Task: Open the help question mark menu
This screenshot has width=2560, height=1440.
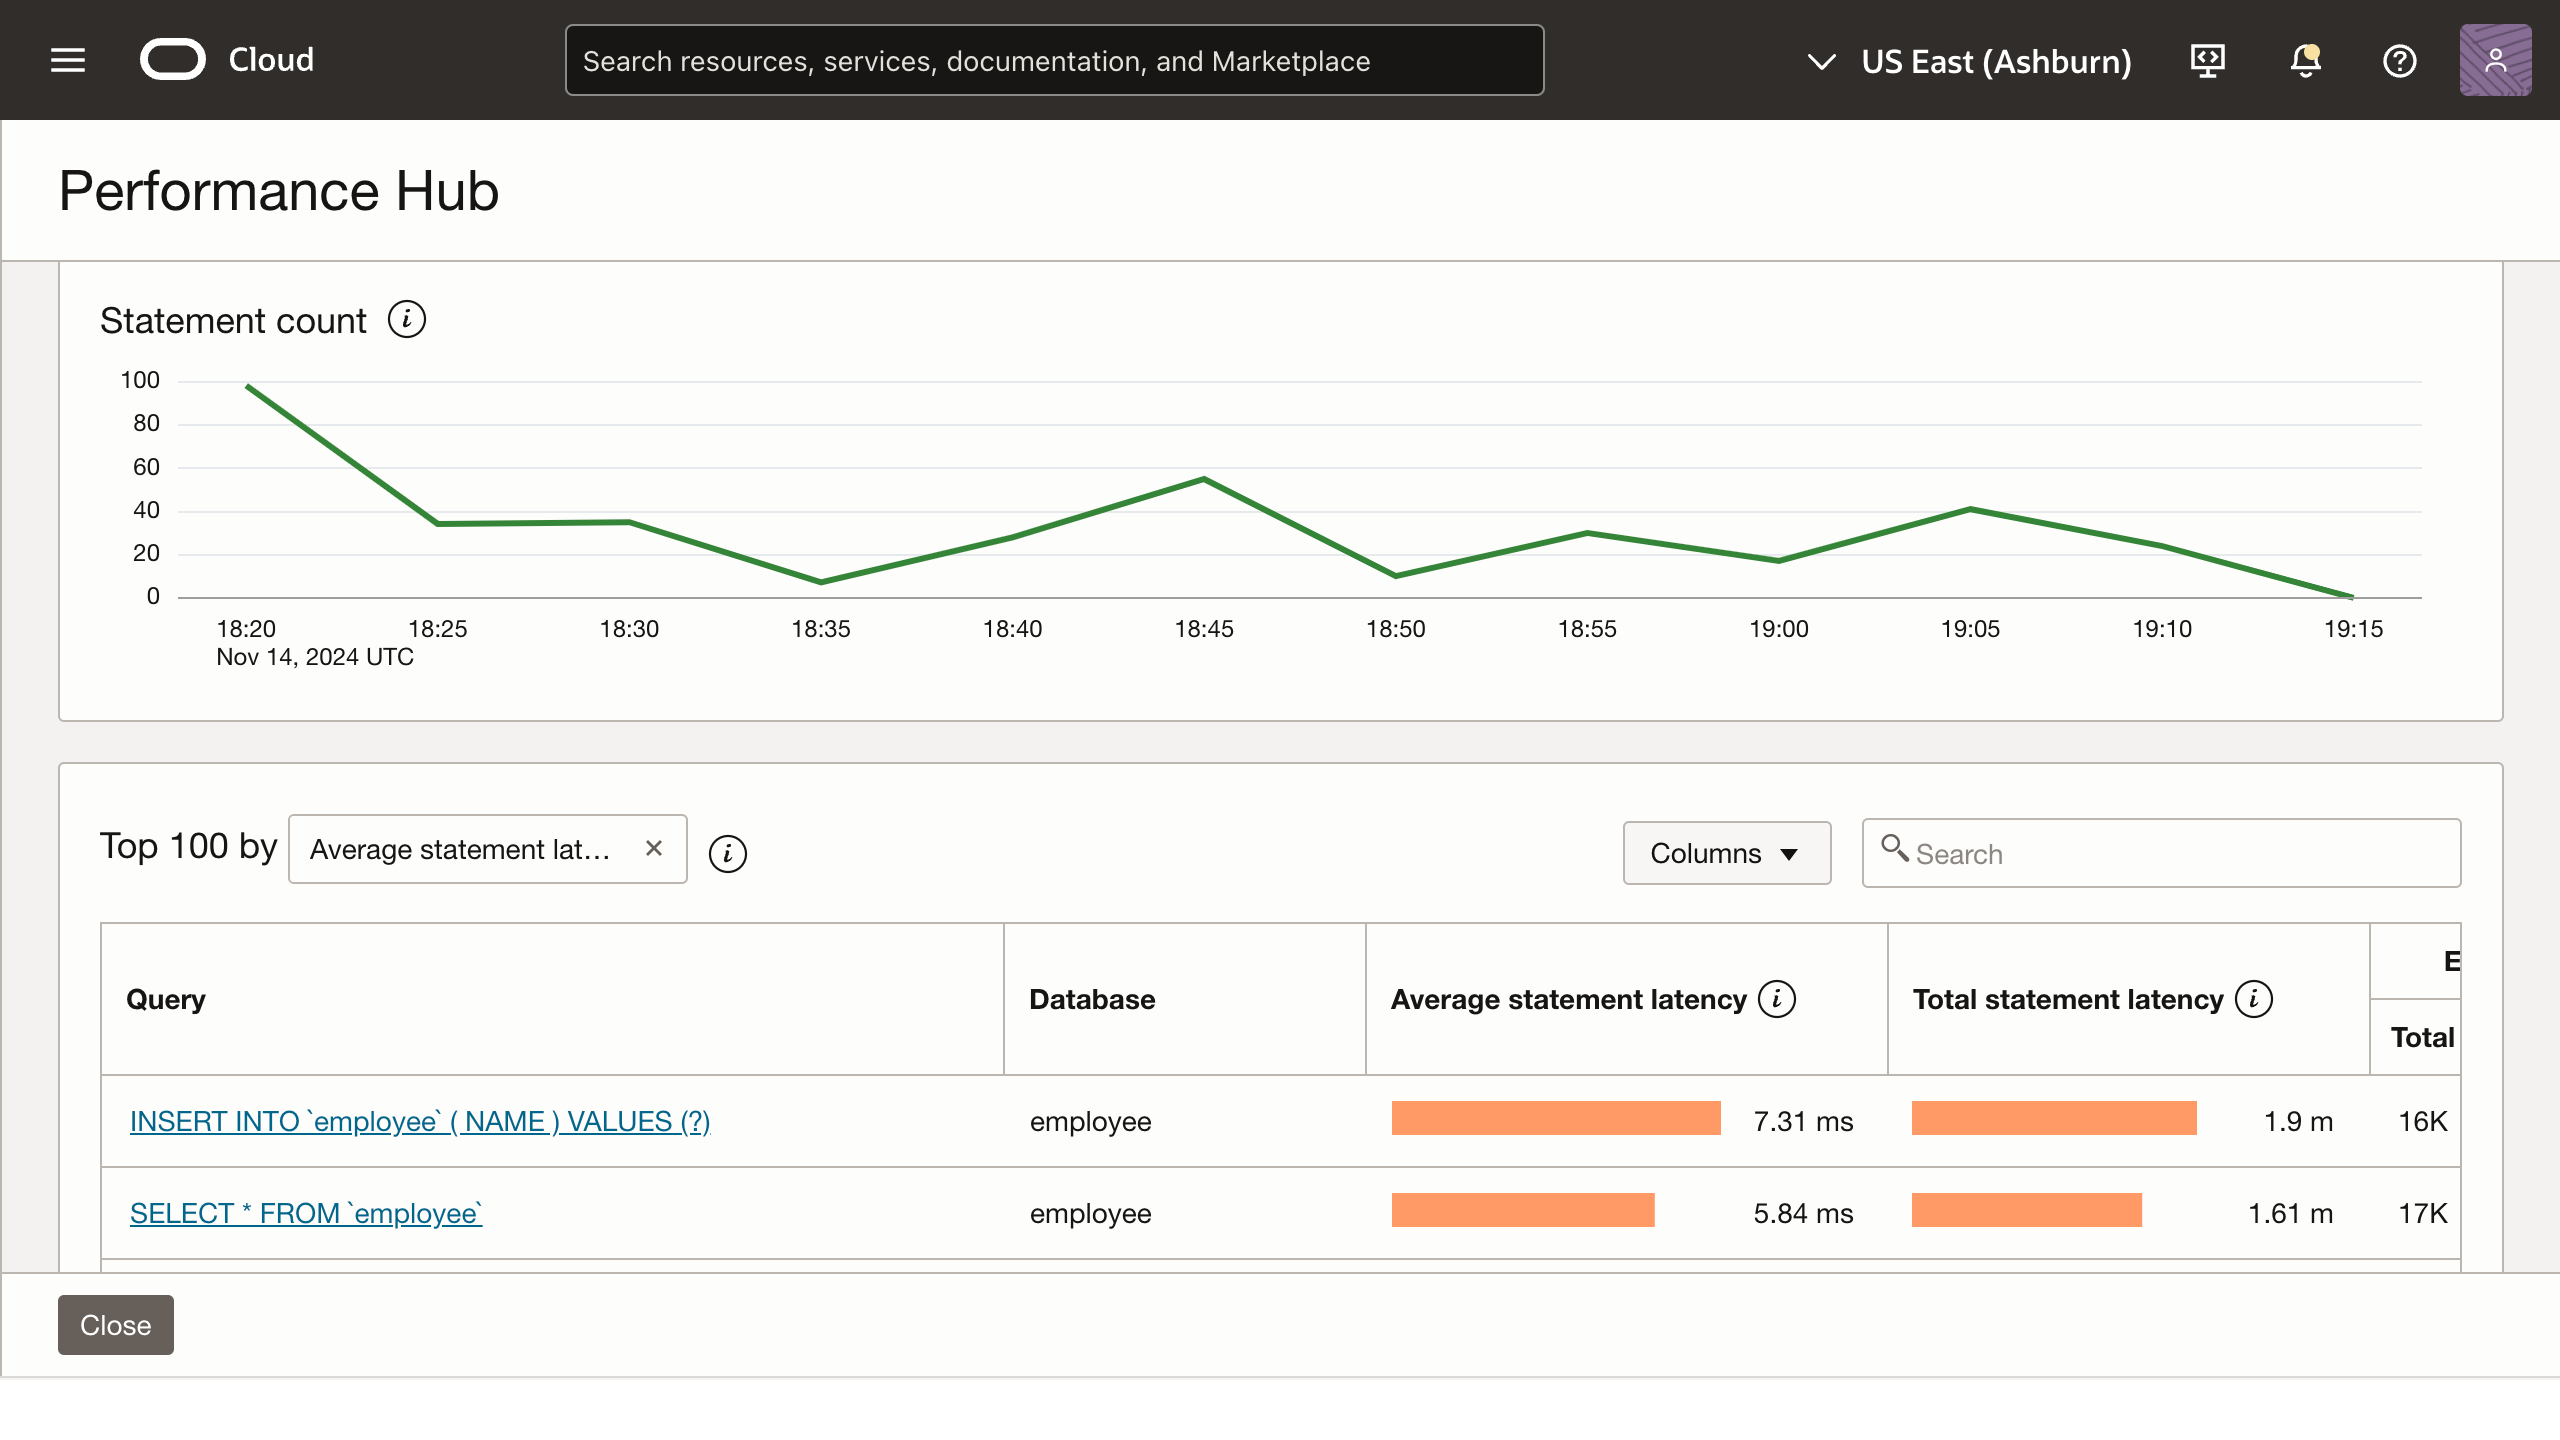Action: tap(2399, 61)
